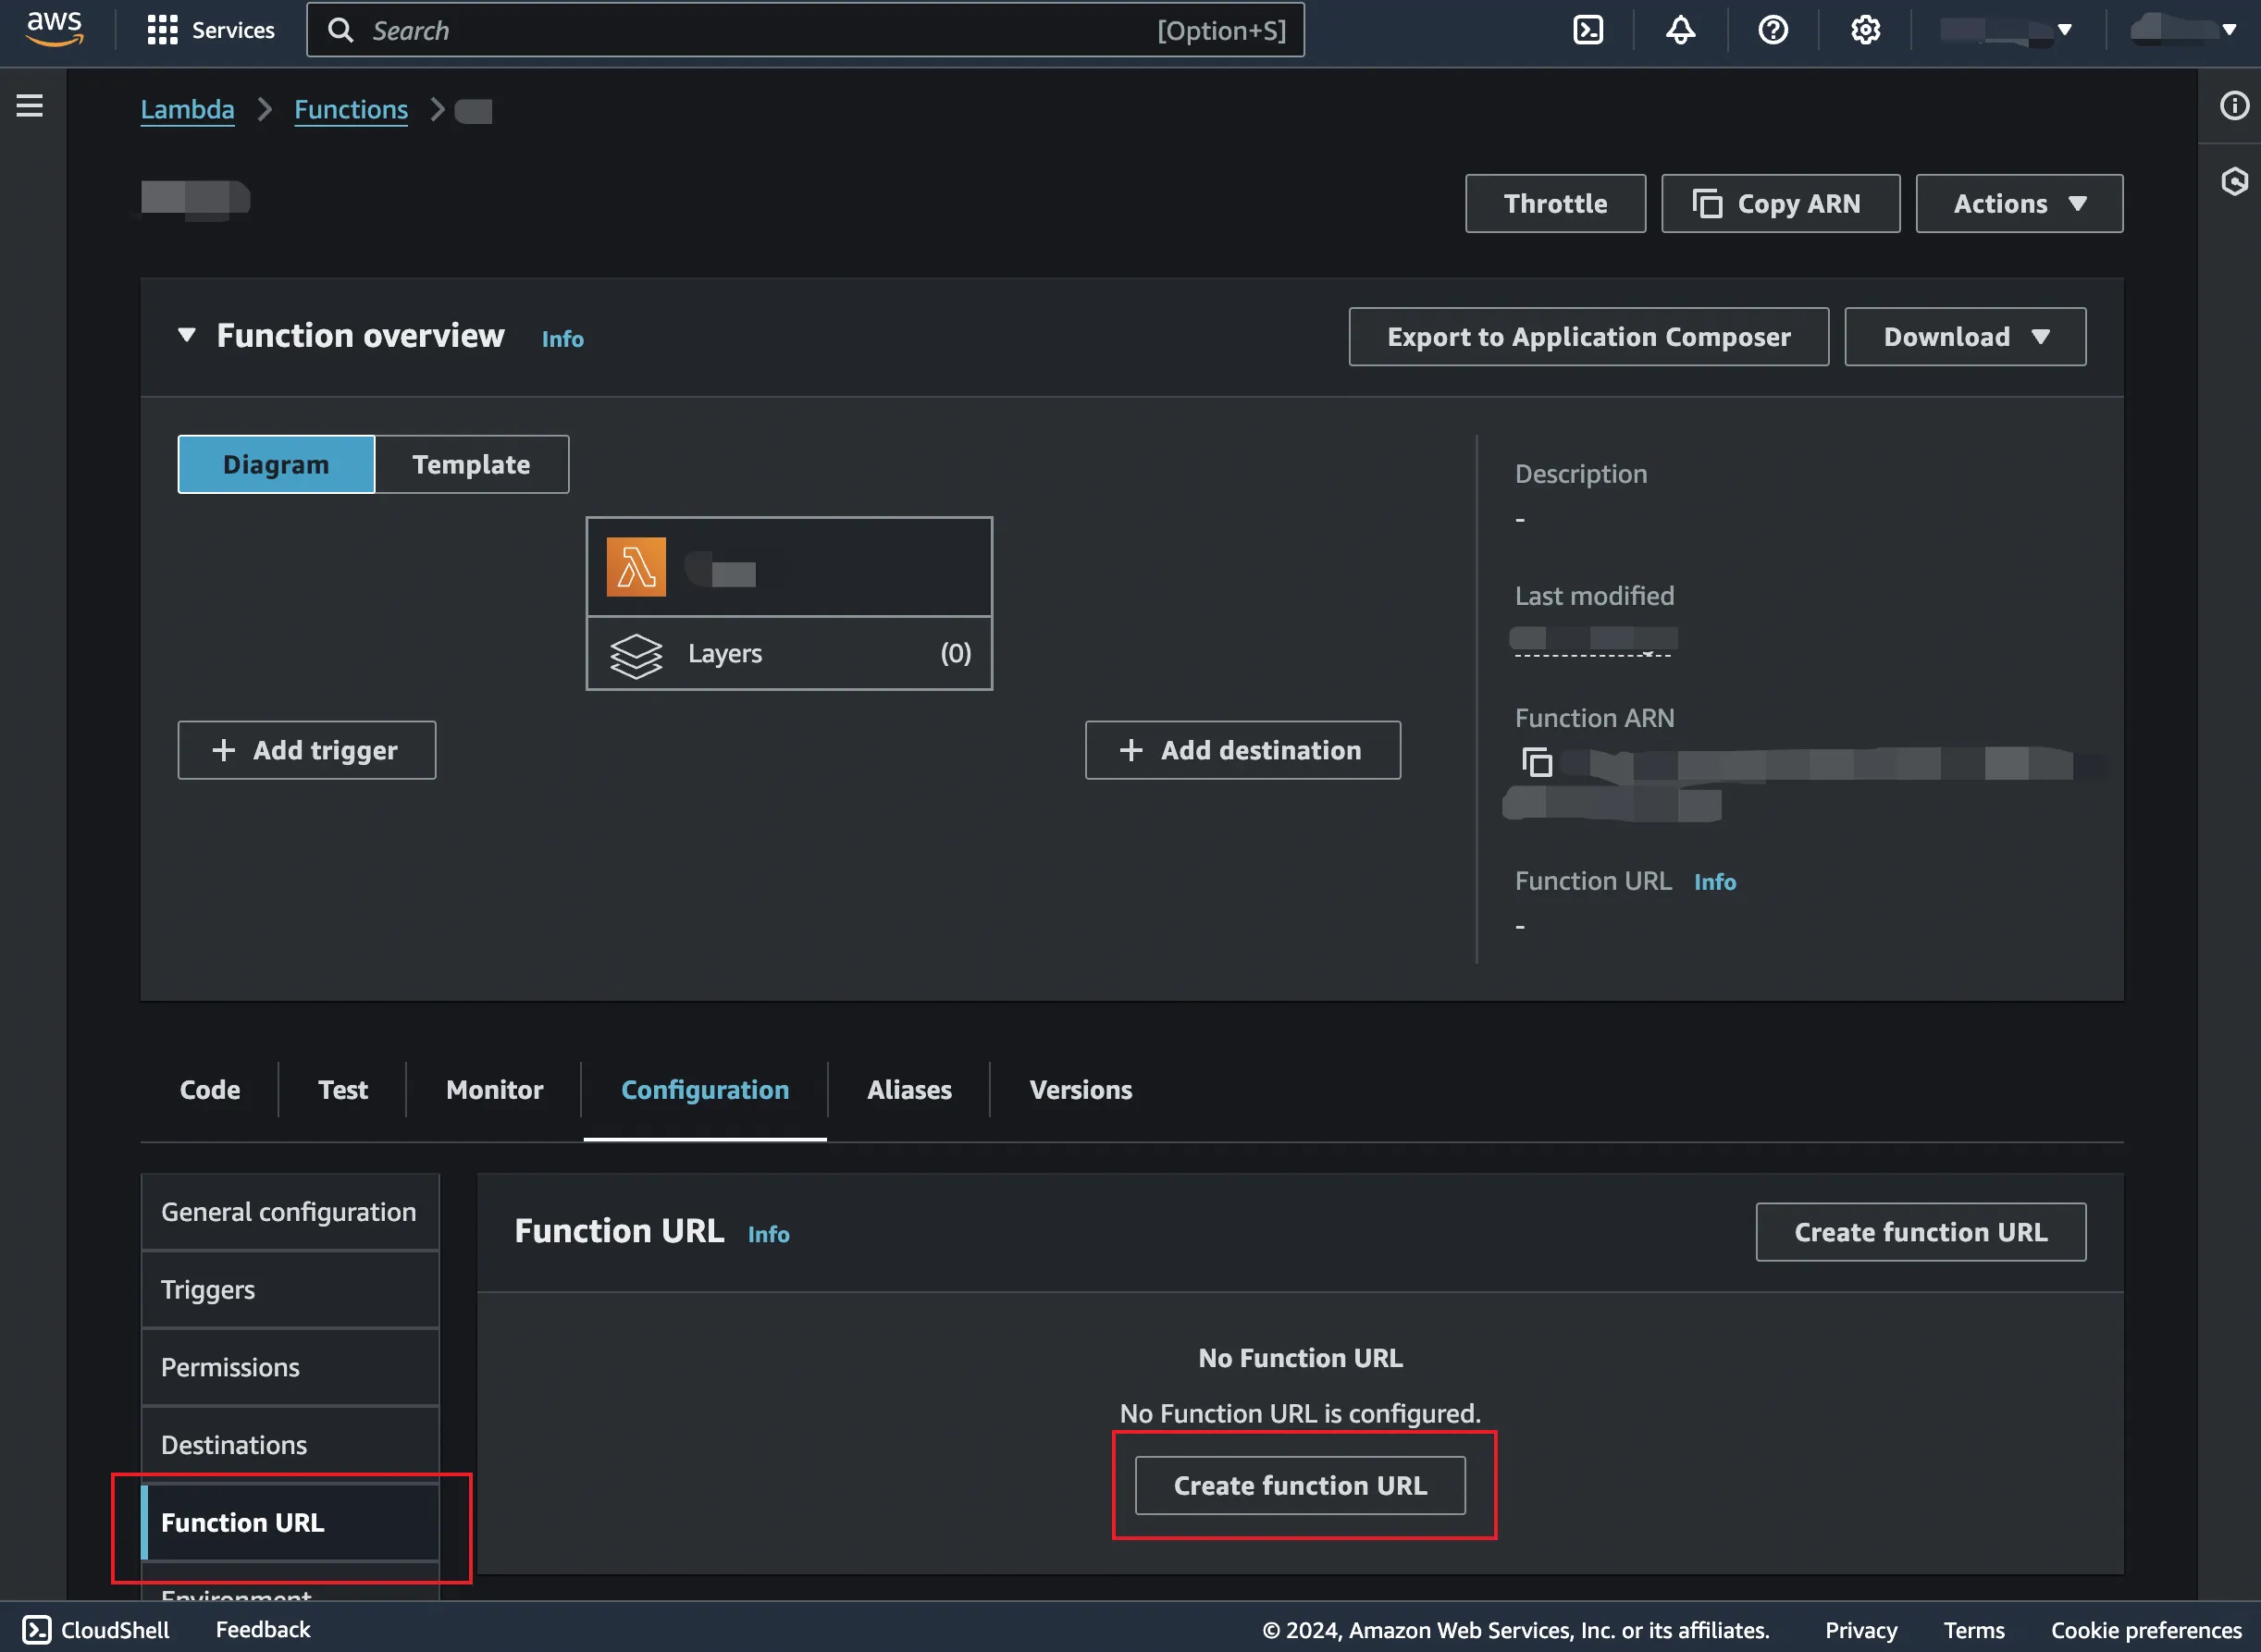Open the hamburger side navigation menu
The width and height of the screenshot is (2261, 1652).
coord(30,106)
